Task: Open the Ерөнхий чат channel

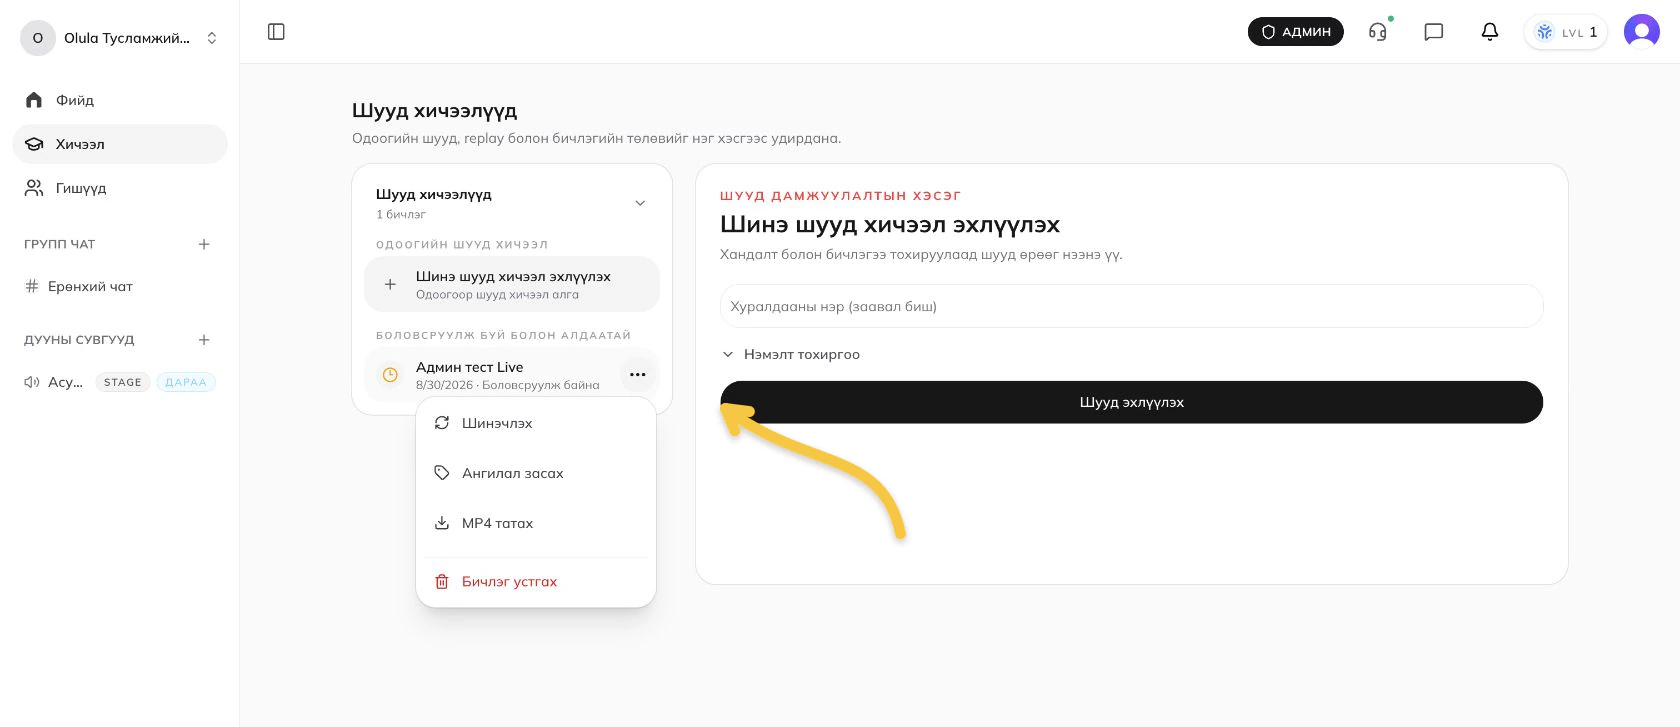Action: click(120, 286)
